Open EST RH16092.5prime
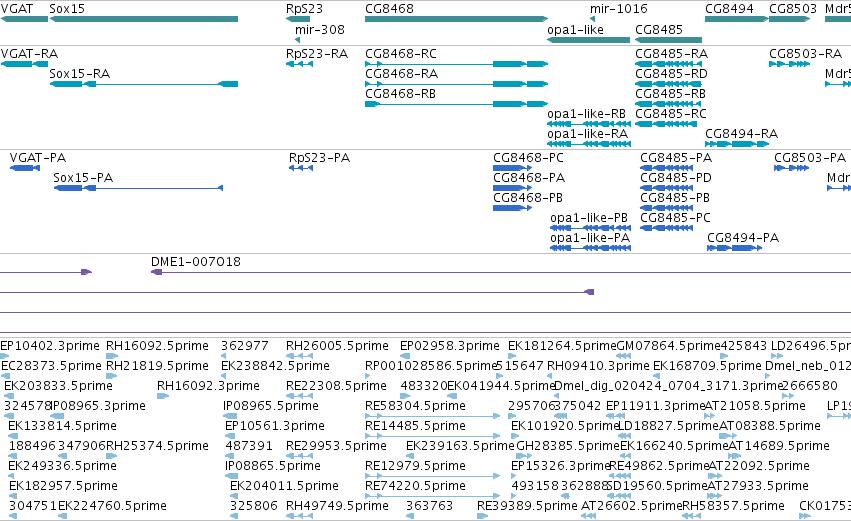This screenshot has width=851, height=521. tap(157, 346)
